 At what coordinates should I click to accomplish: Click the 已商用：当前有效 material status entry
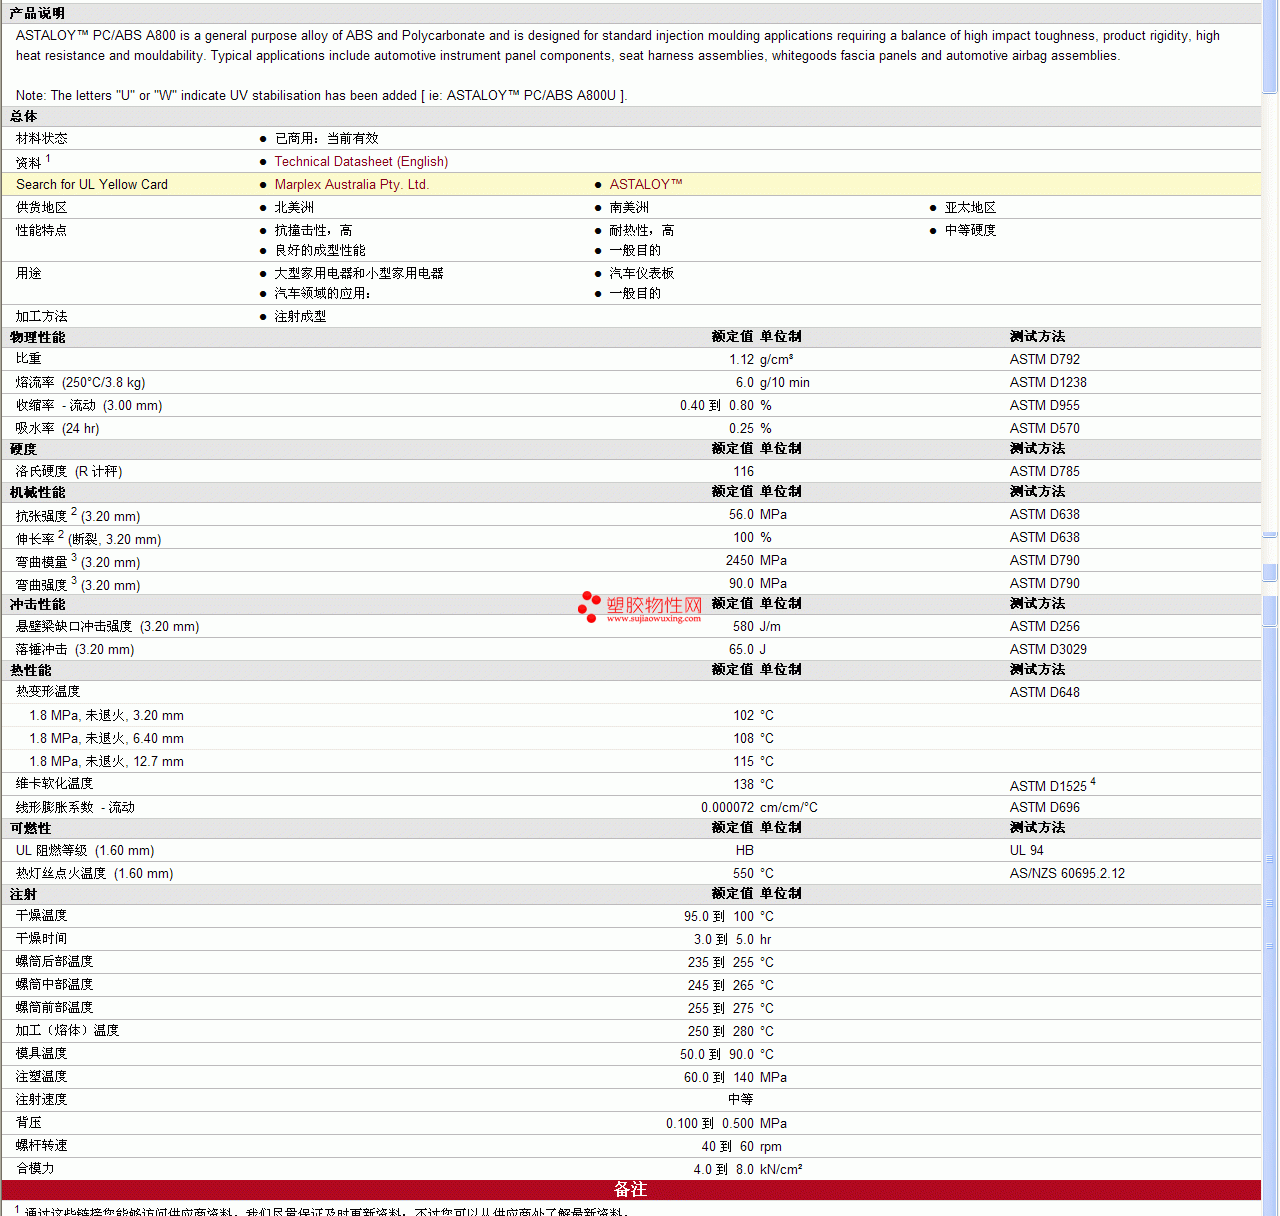pyautogui.click(x=326, y=138)
